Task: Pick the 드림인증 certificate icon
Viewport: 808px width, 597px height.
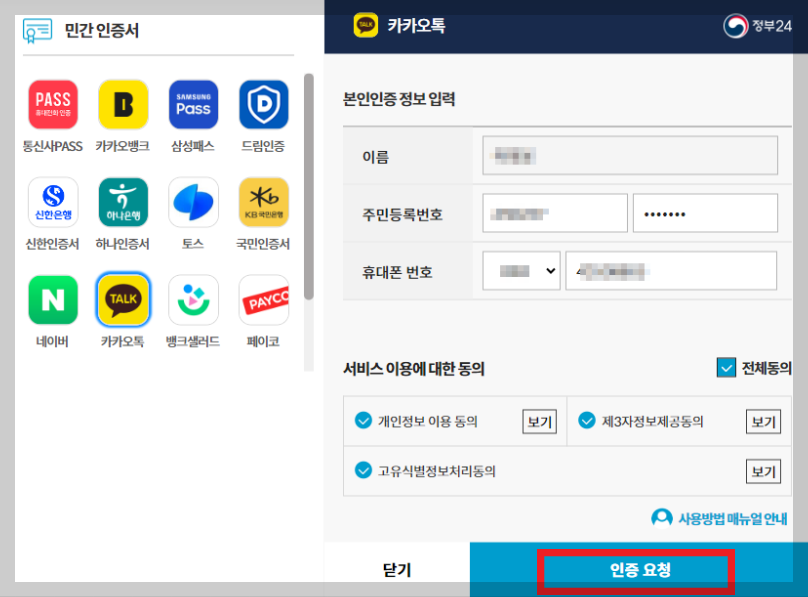Action: pyautogui.click(x=263, y=105)
